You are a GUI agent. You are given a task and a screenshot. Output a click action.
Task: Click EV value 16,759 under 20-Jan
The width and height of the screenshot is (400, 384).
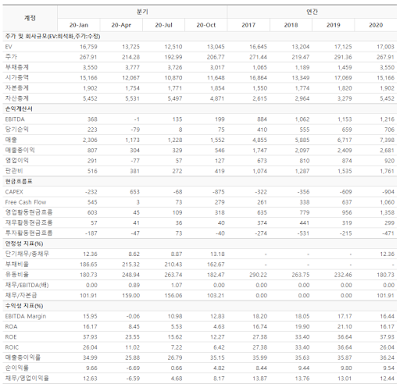89,47
